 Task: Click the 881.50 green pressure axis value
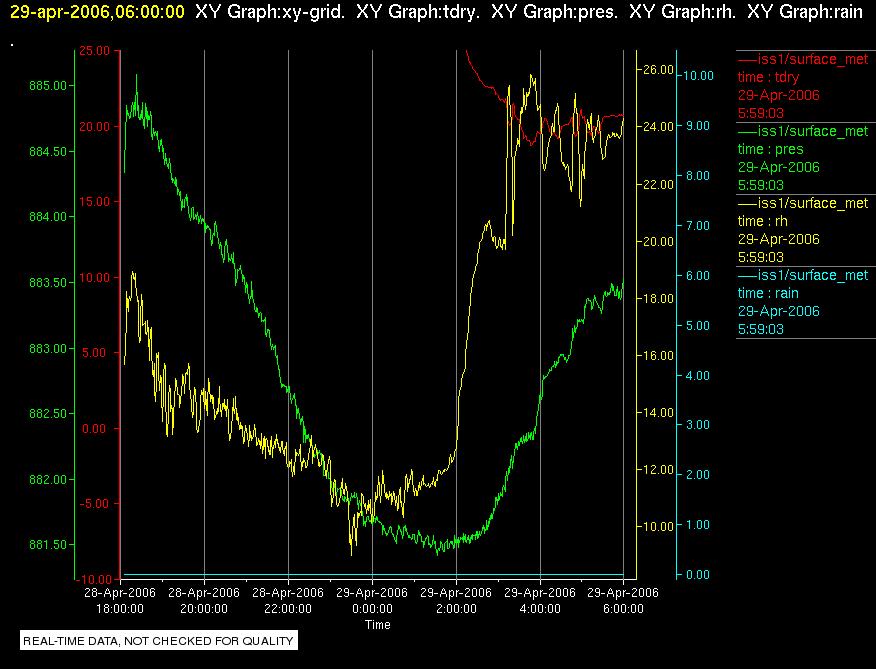tap(48, 544)
